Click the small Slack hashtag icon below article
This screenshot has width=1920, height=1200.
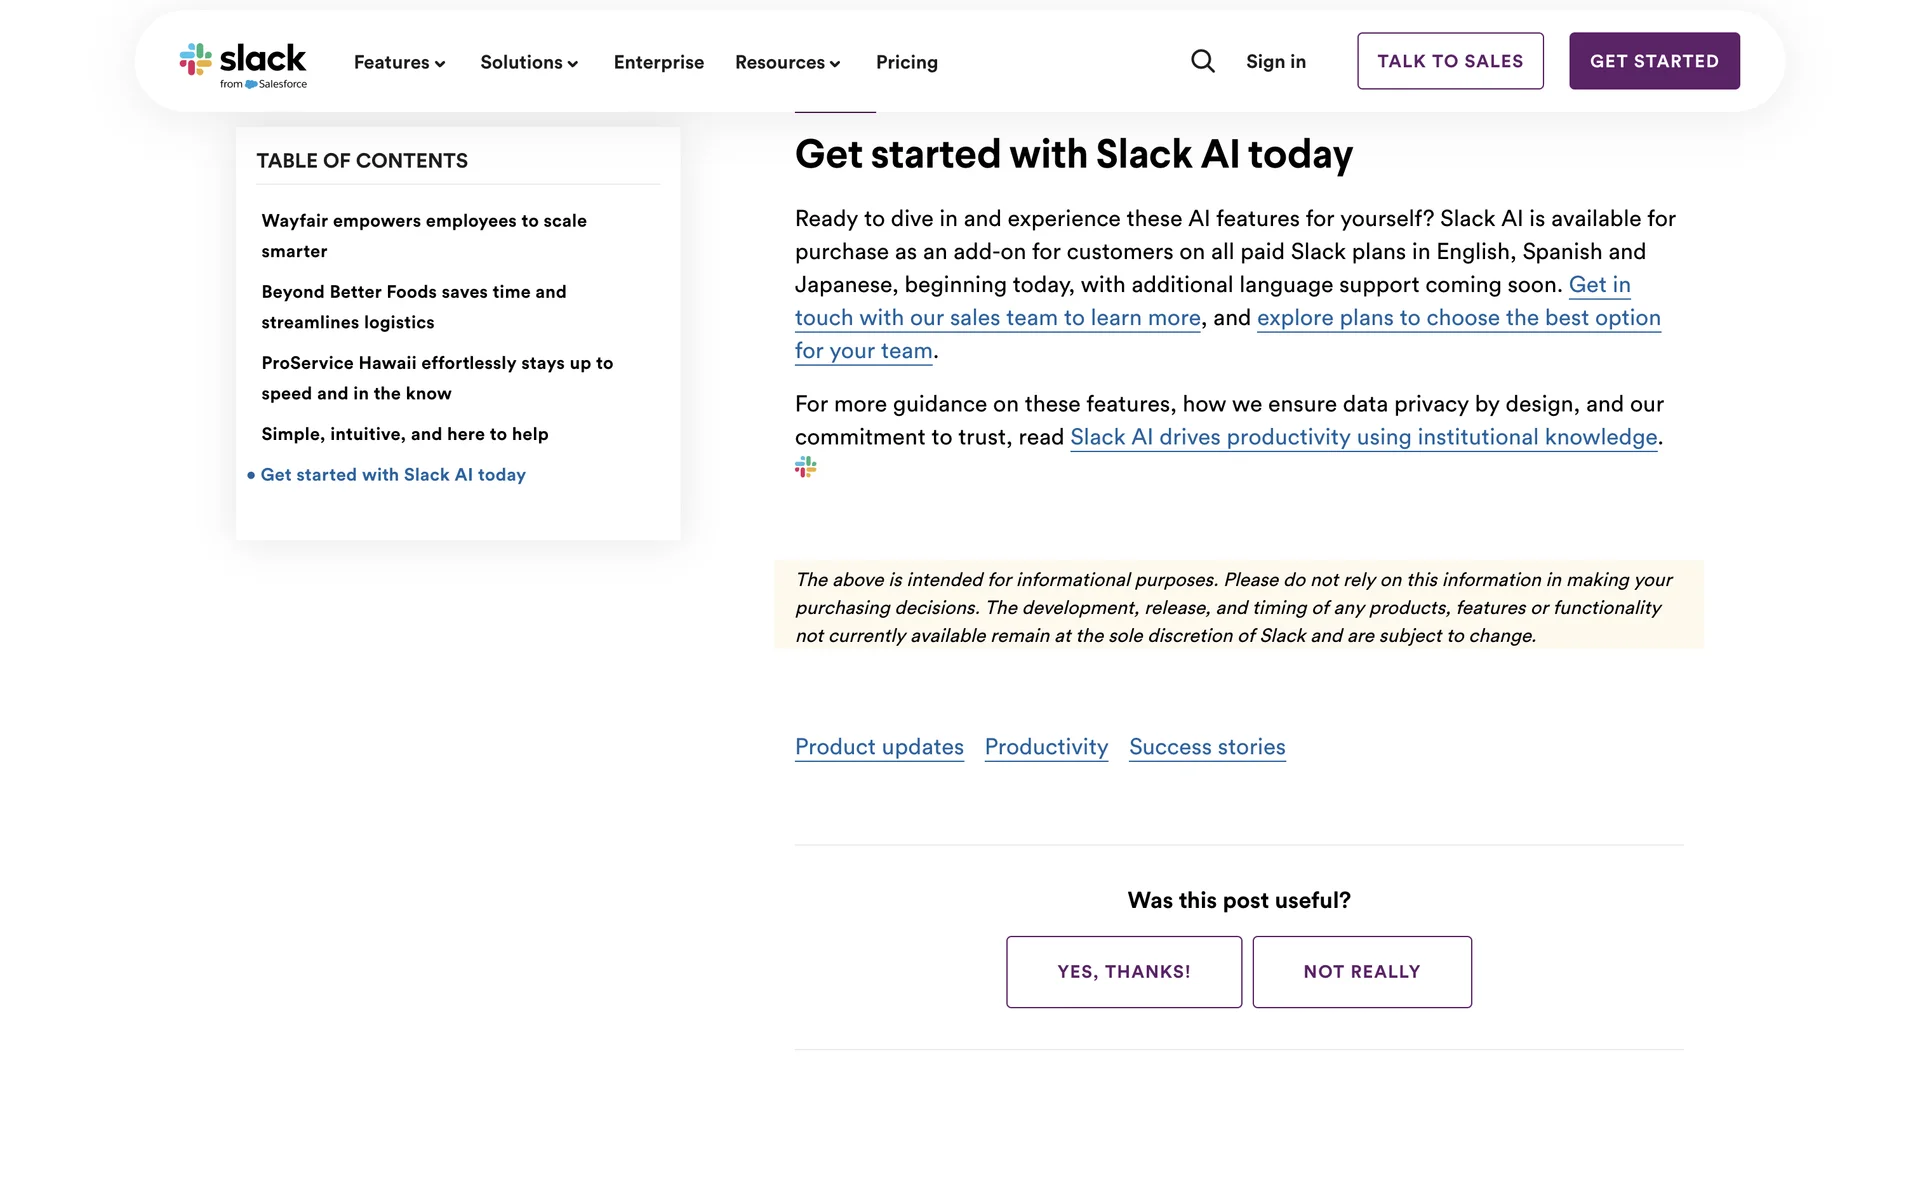806,467
